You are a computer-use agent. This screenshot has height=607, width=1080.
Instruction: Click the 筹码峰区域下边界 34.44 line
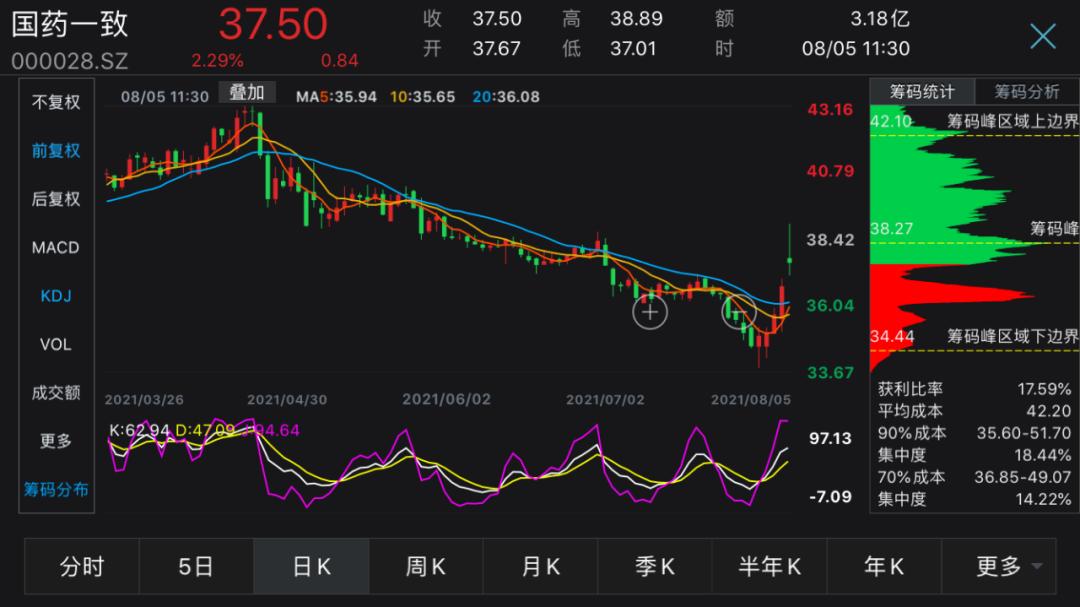point(975,350)
